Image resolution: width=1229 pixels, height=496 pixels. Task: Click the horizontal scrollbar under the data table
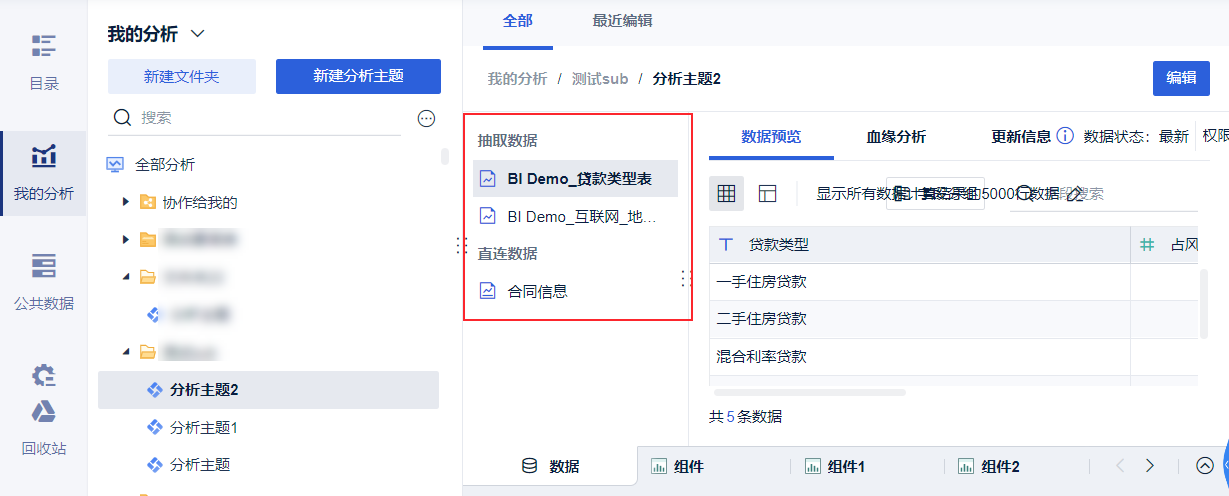(x=810, y=392)
